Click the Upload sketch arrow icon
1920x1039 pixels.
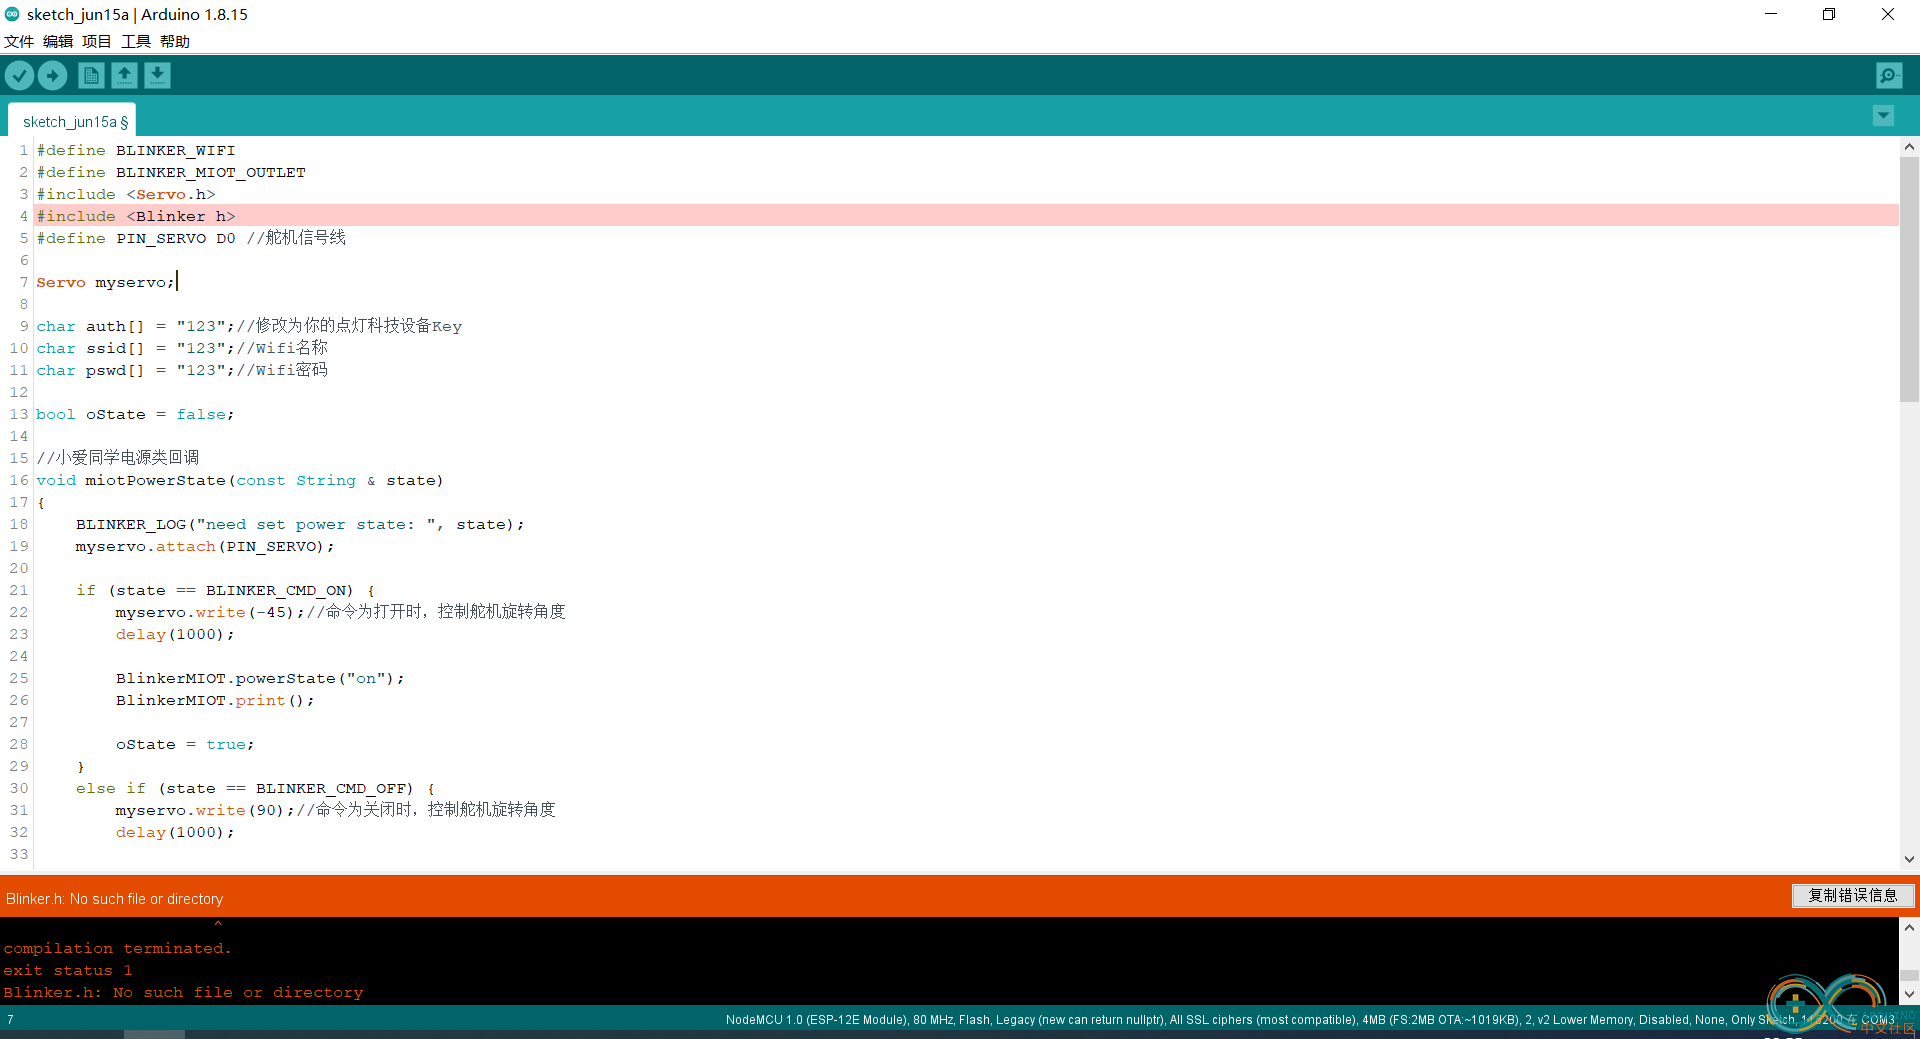coord(52,75)
